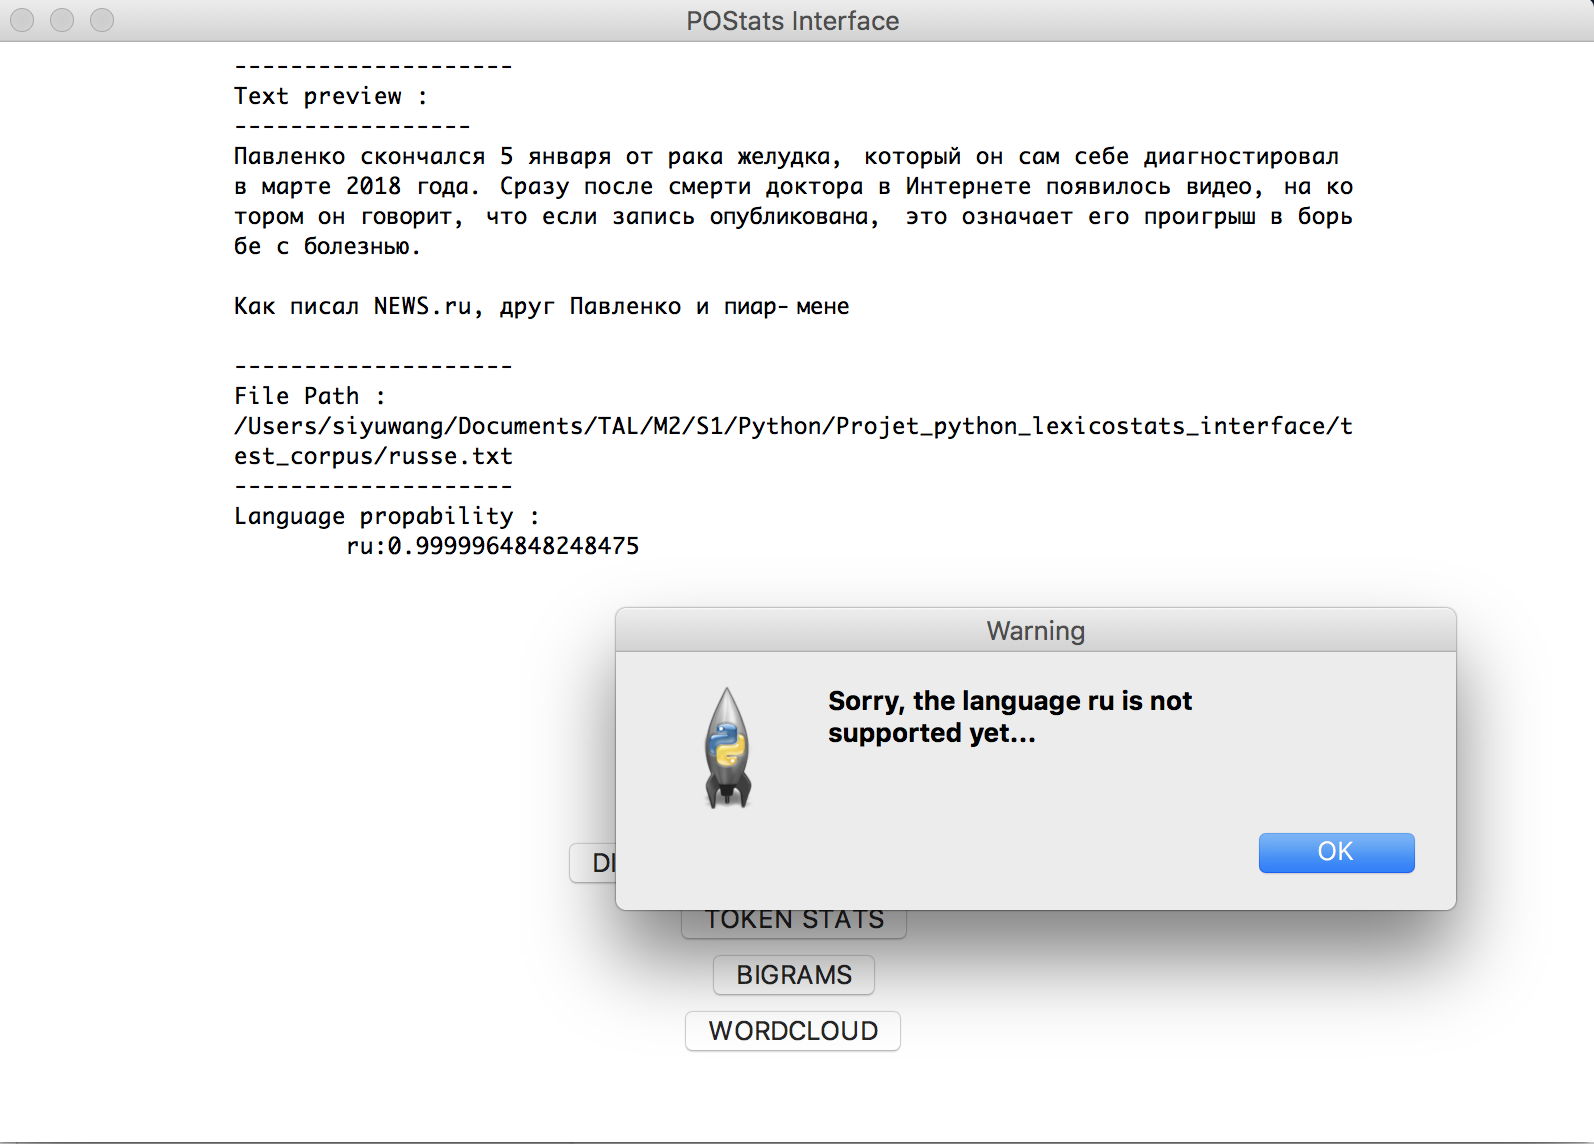Click the russe.txt file path text
This screenshot has height=1144, width=1594.
tap(792, 441)
